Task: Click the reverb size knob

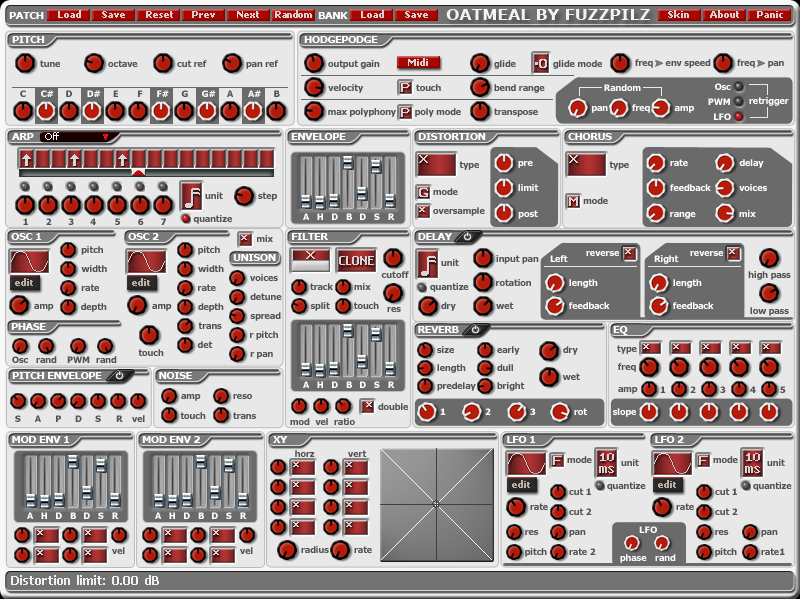Action: click(425, 350)
